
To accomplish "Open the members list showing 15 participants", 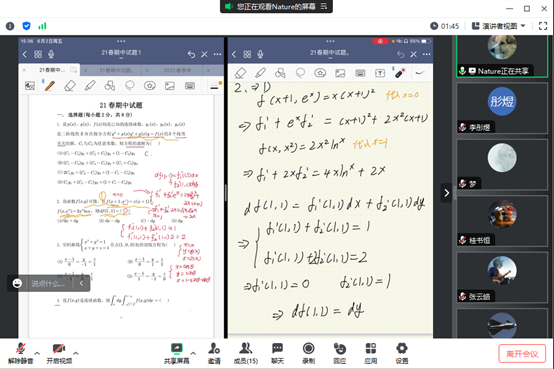I will click(x=246, y=353).
